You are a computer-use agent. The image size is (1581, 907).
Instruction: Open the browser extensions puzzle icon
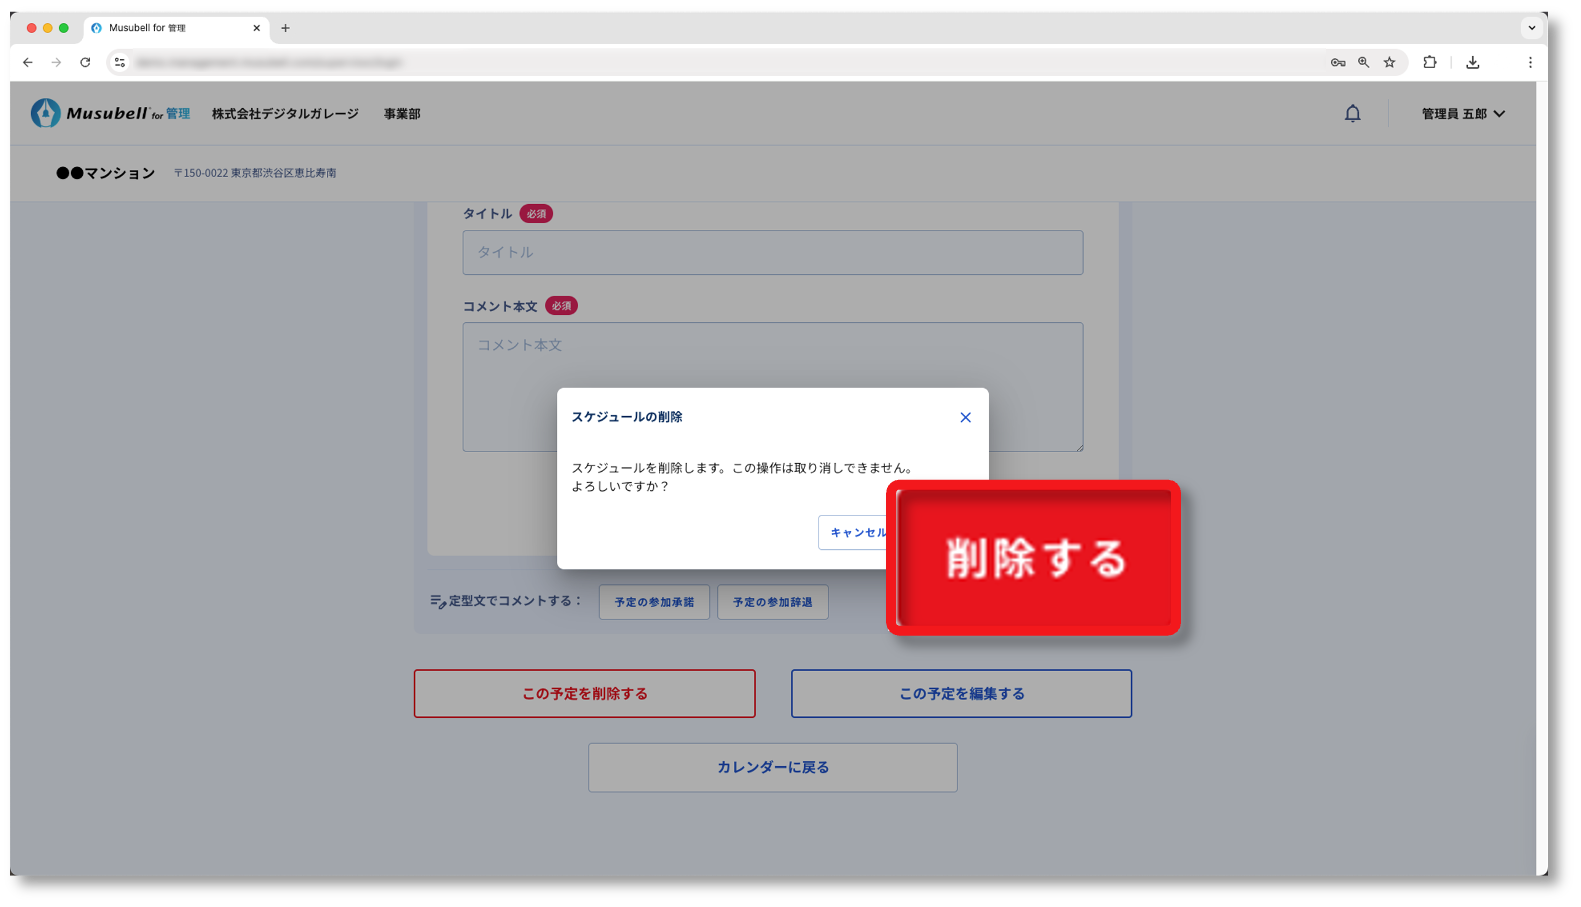pos(1429,62)
